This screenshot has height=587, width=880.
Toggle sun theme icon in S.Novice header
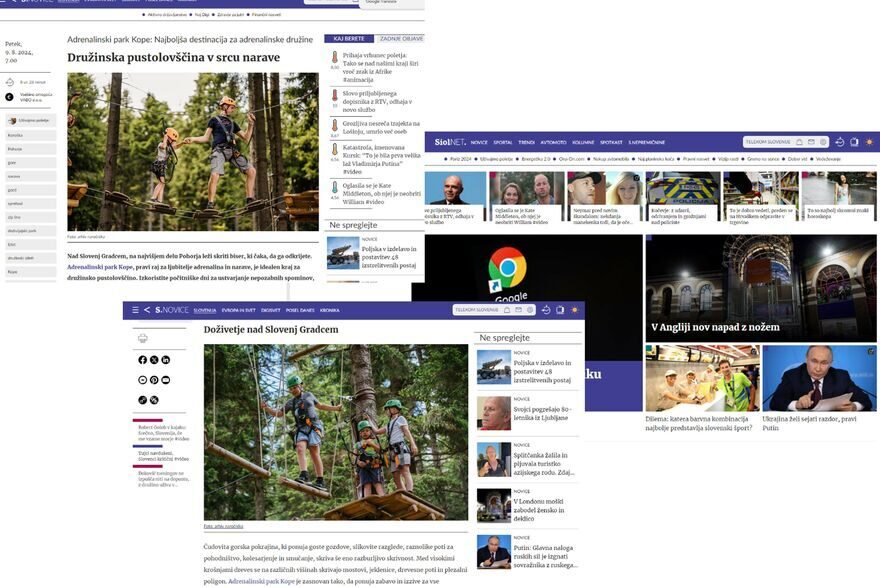[576, 310]
